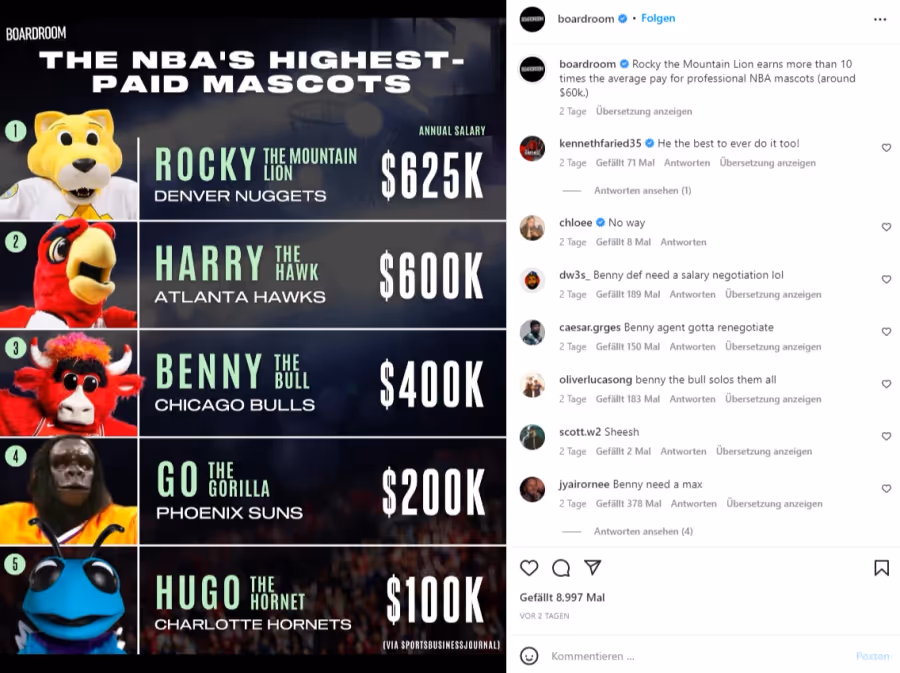Like jyairornee's comment heart
The width and height of the screenshot is (900, 673).
(886, 489)
